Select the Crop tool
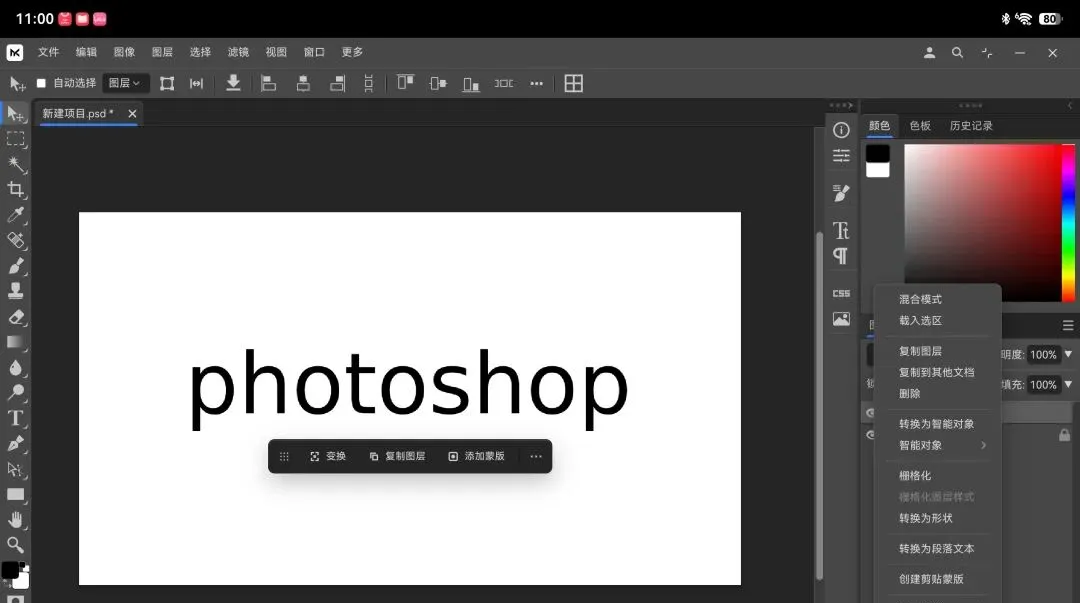This screenshot has height=603, width=1080. [x=15, y=190]
